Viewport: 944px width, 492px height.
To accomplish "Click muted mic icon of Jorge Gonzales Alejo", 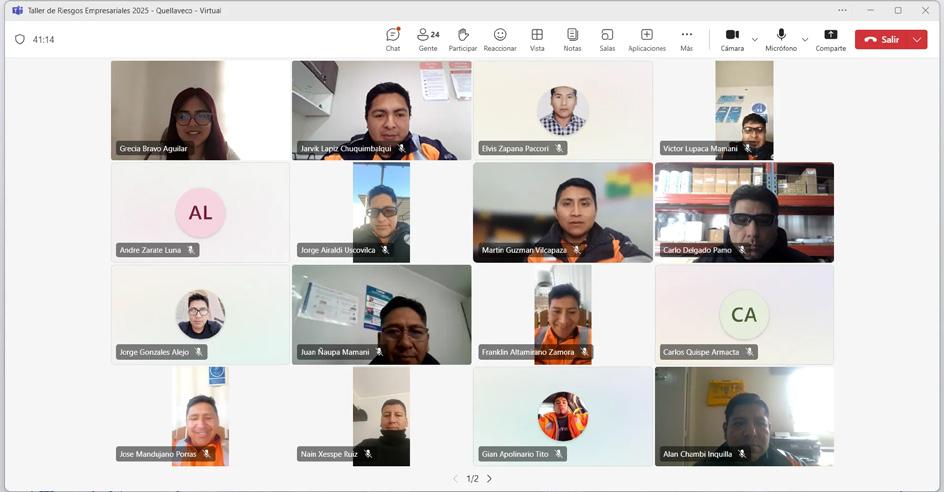I will tap(199, 352).
